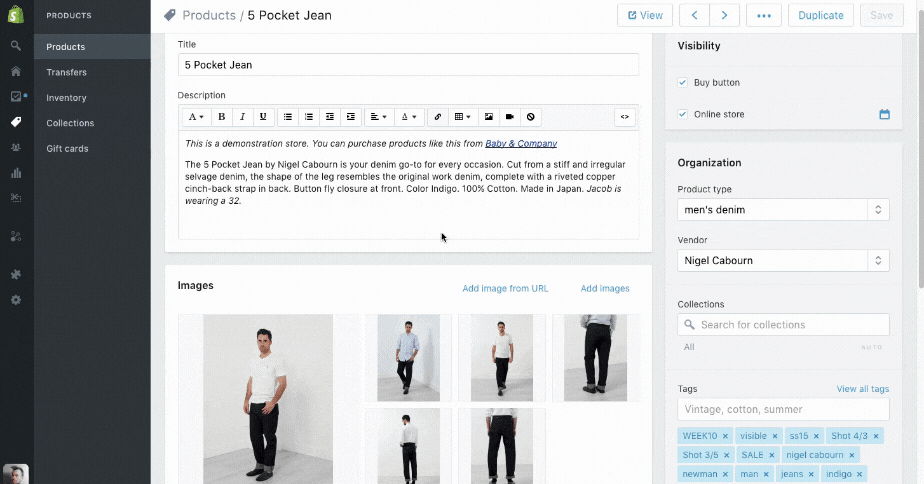Image resolution: width=924 pixels, height=484 pixels.
Task: Open the text alignment dropdown
Action: 378,117
